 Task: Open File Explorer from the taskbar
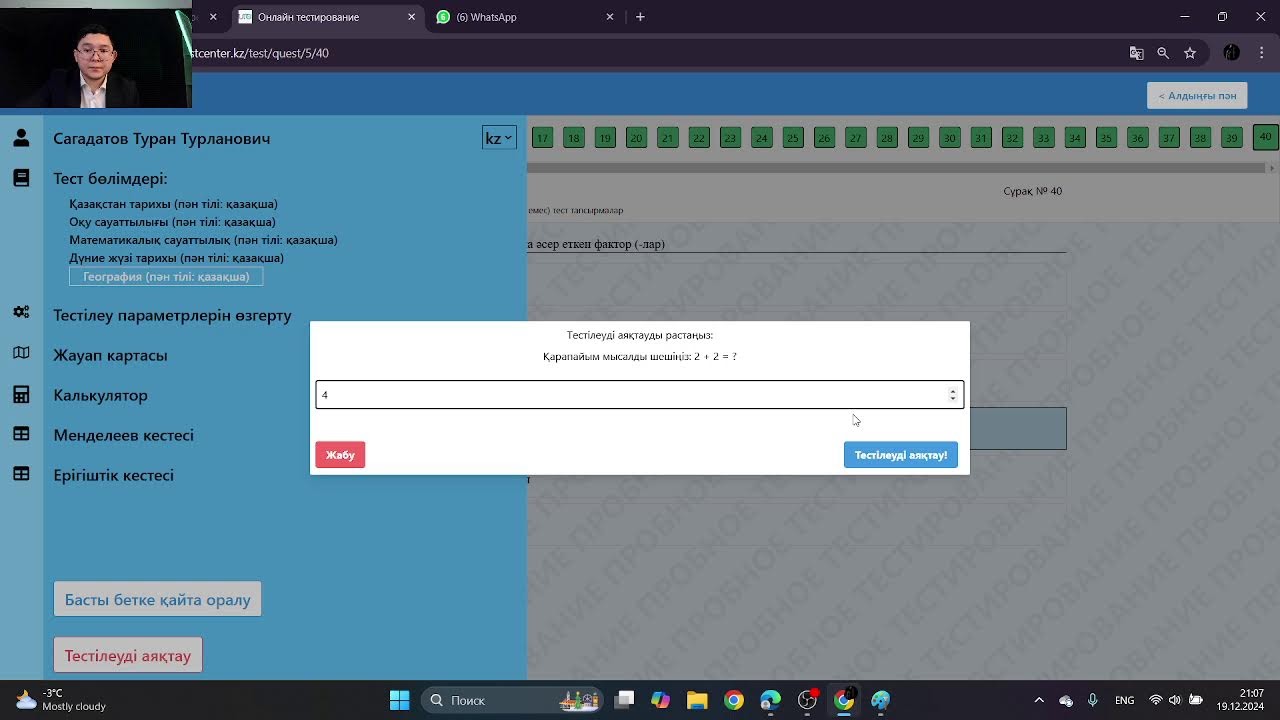click(697, 700)
